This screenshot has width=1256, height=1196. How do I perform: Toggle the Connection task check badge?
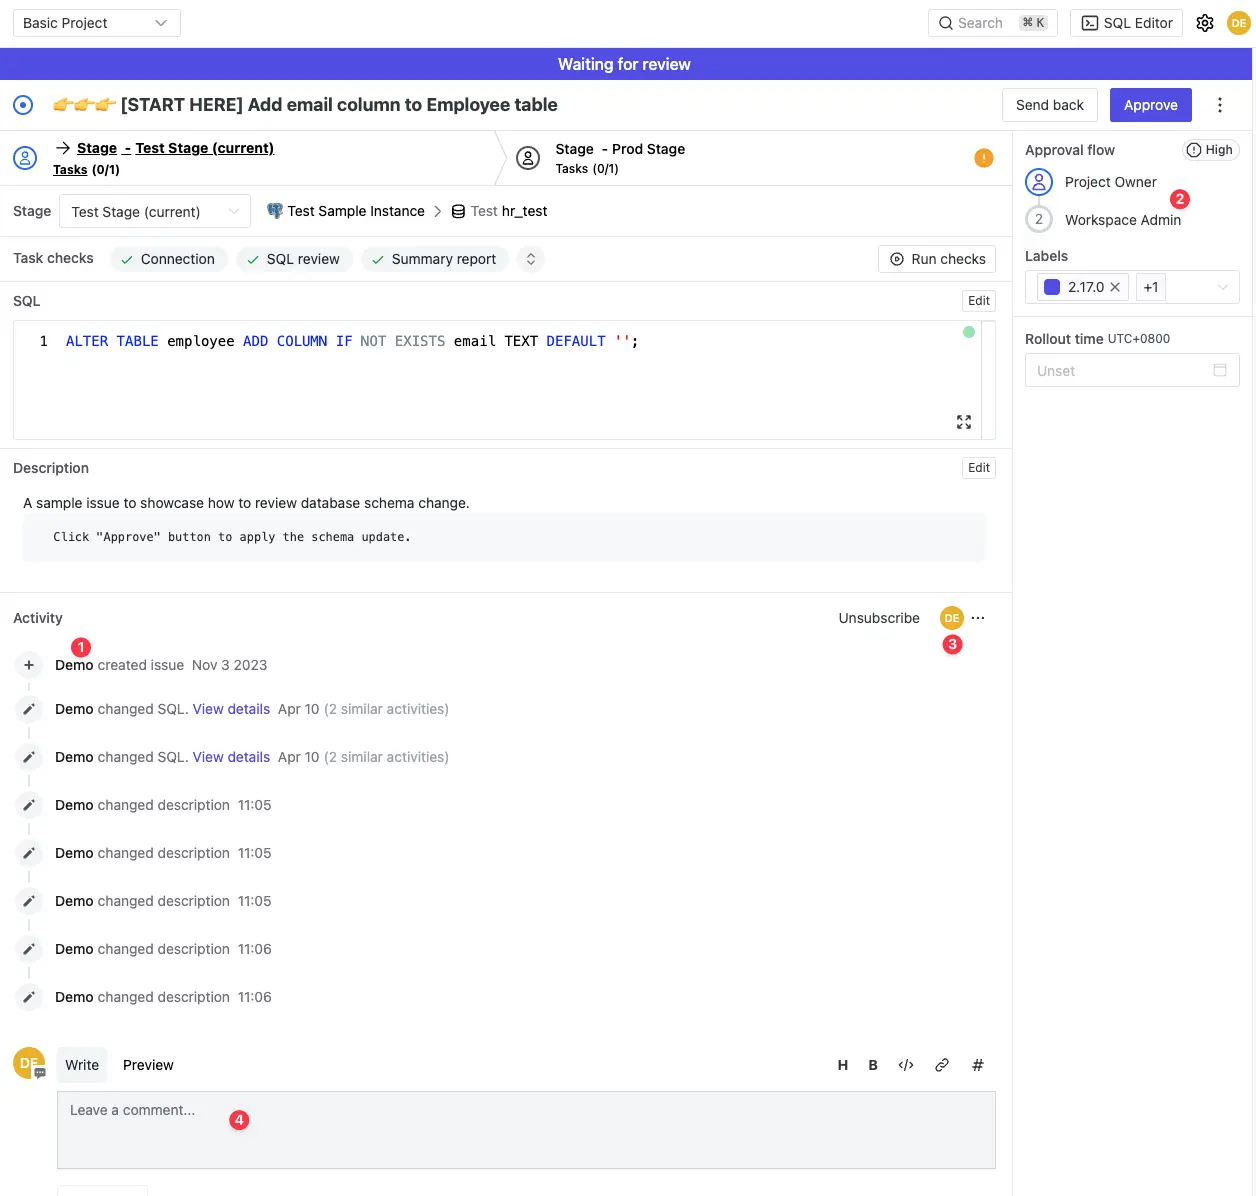point(168,259)
